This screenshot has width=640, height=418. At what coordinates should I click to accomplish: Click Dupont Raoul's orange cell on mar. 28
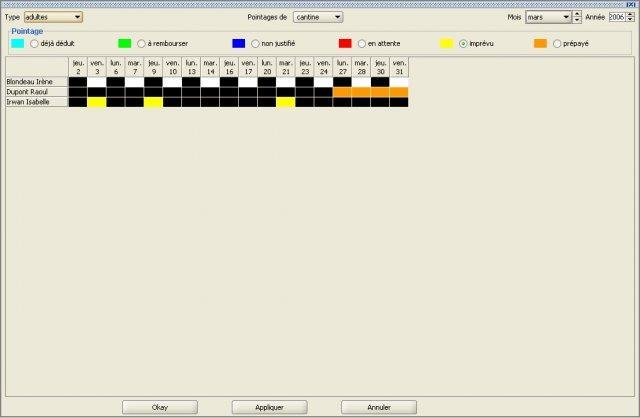(362, 92)
